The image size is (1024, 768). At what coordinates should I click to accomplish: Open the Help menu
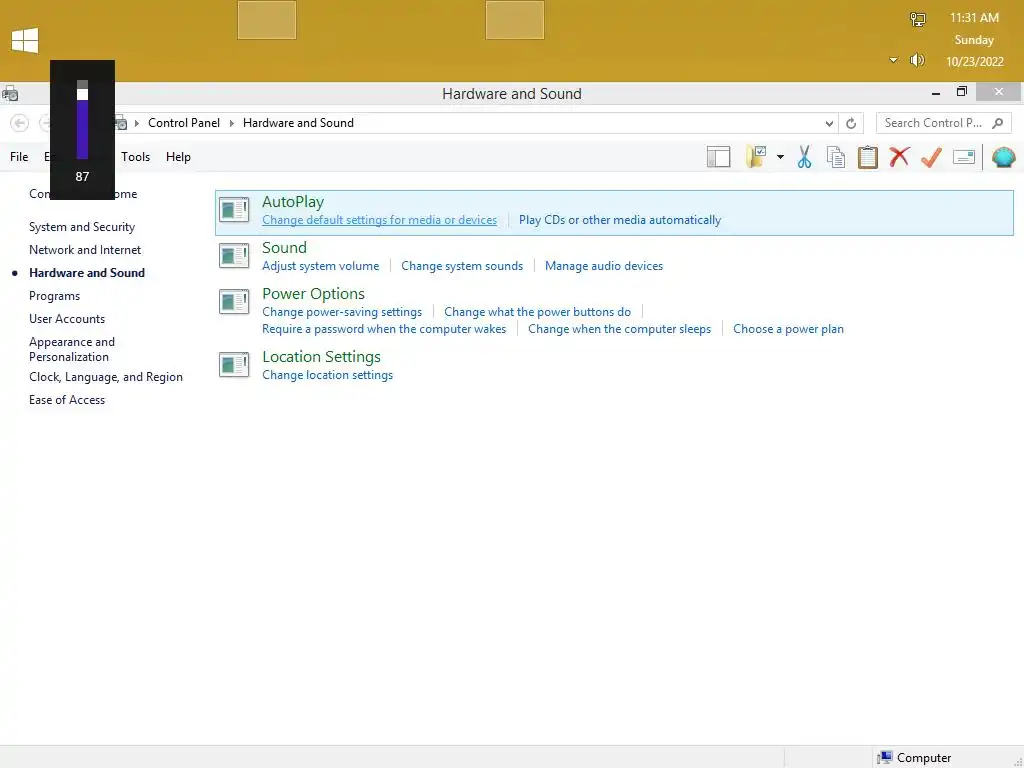(178, 157)
